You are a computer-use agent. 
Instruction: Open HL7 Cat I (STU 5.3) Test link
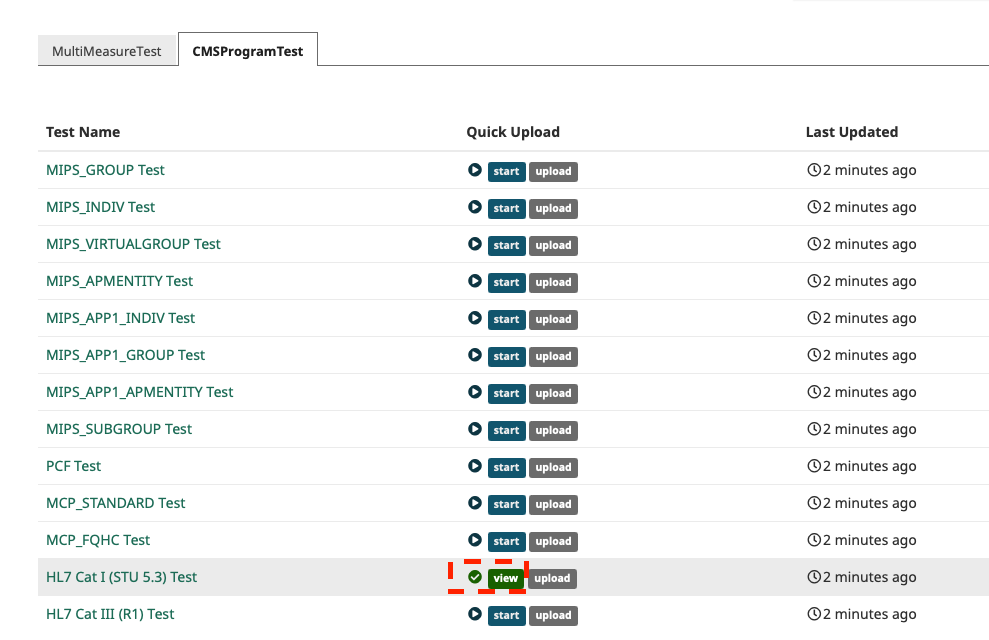[122, 577]
